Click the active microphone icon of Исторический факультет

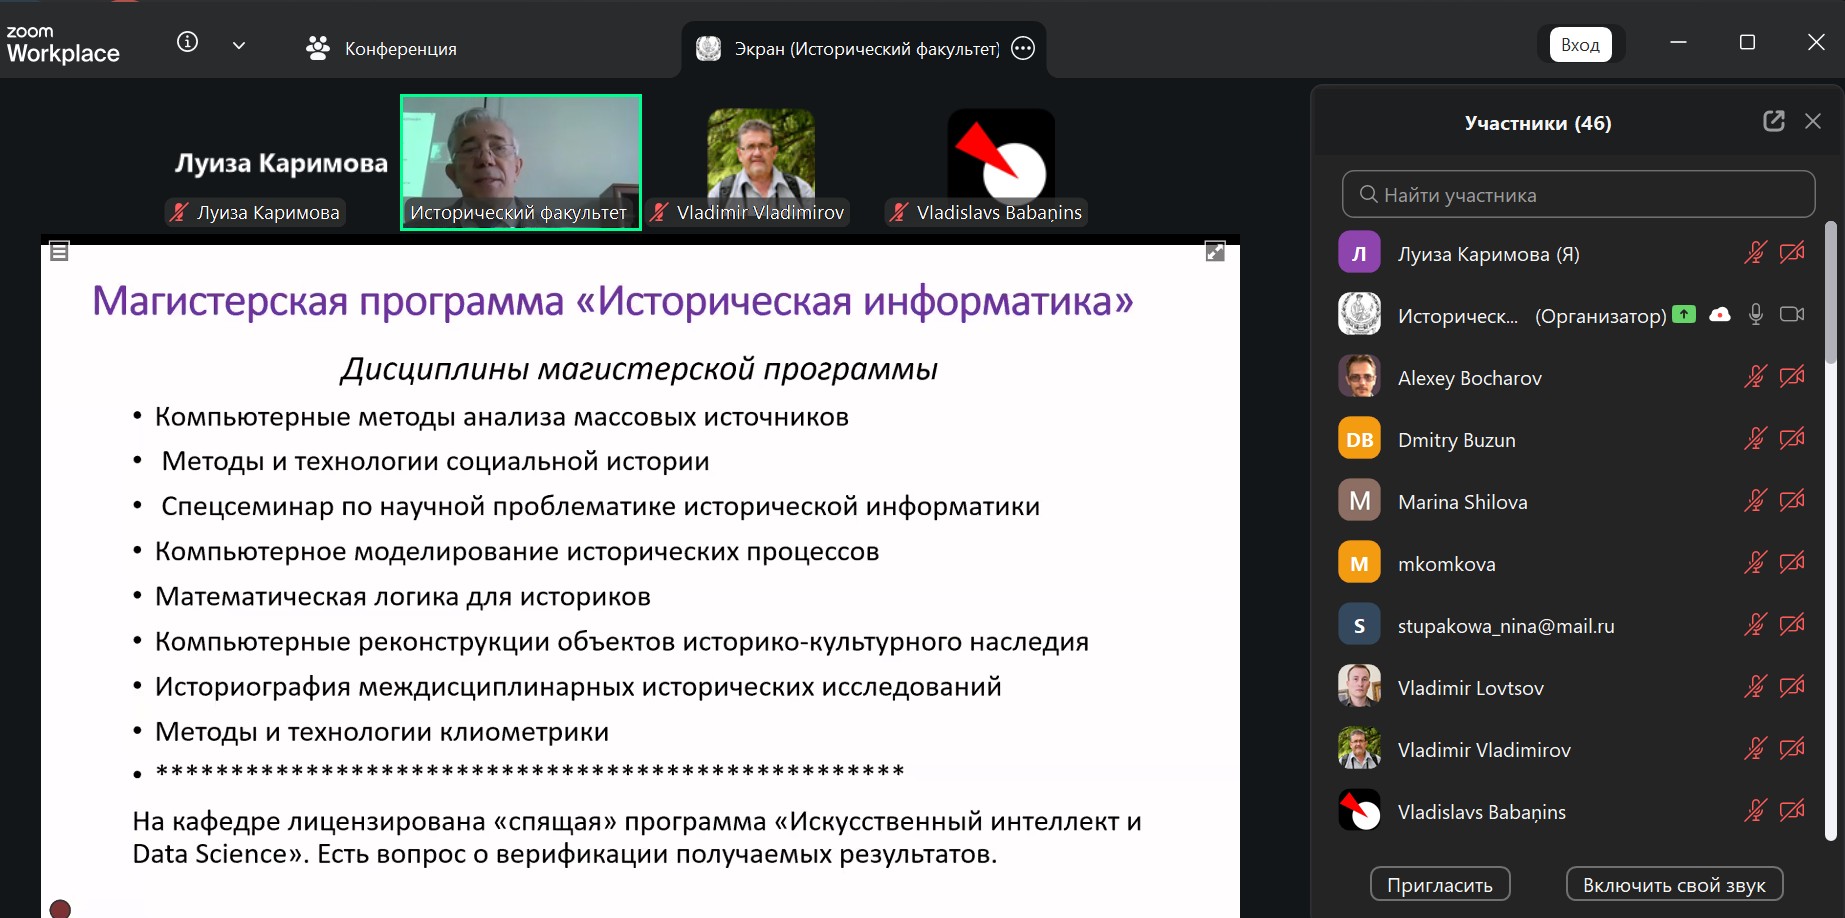click(1755, 314)
